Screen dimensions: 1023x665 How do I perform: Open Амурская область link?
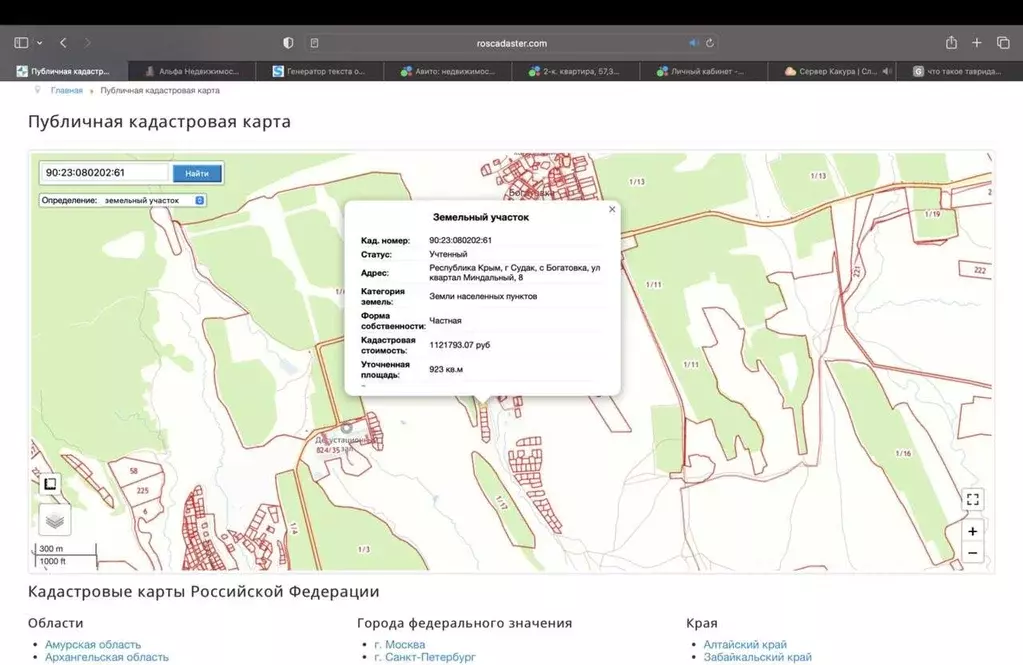click(93, 644)
